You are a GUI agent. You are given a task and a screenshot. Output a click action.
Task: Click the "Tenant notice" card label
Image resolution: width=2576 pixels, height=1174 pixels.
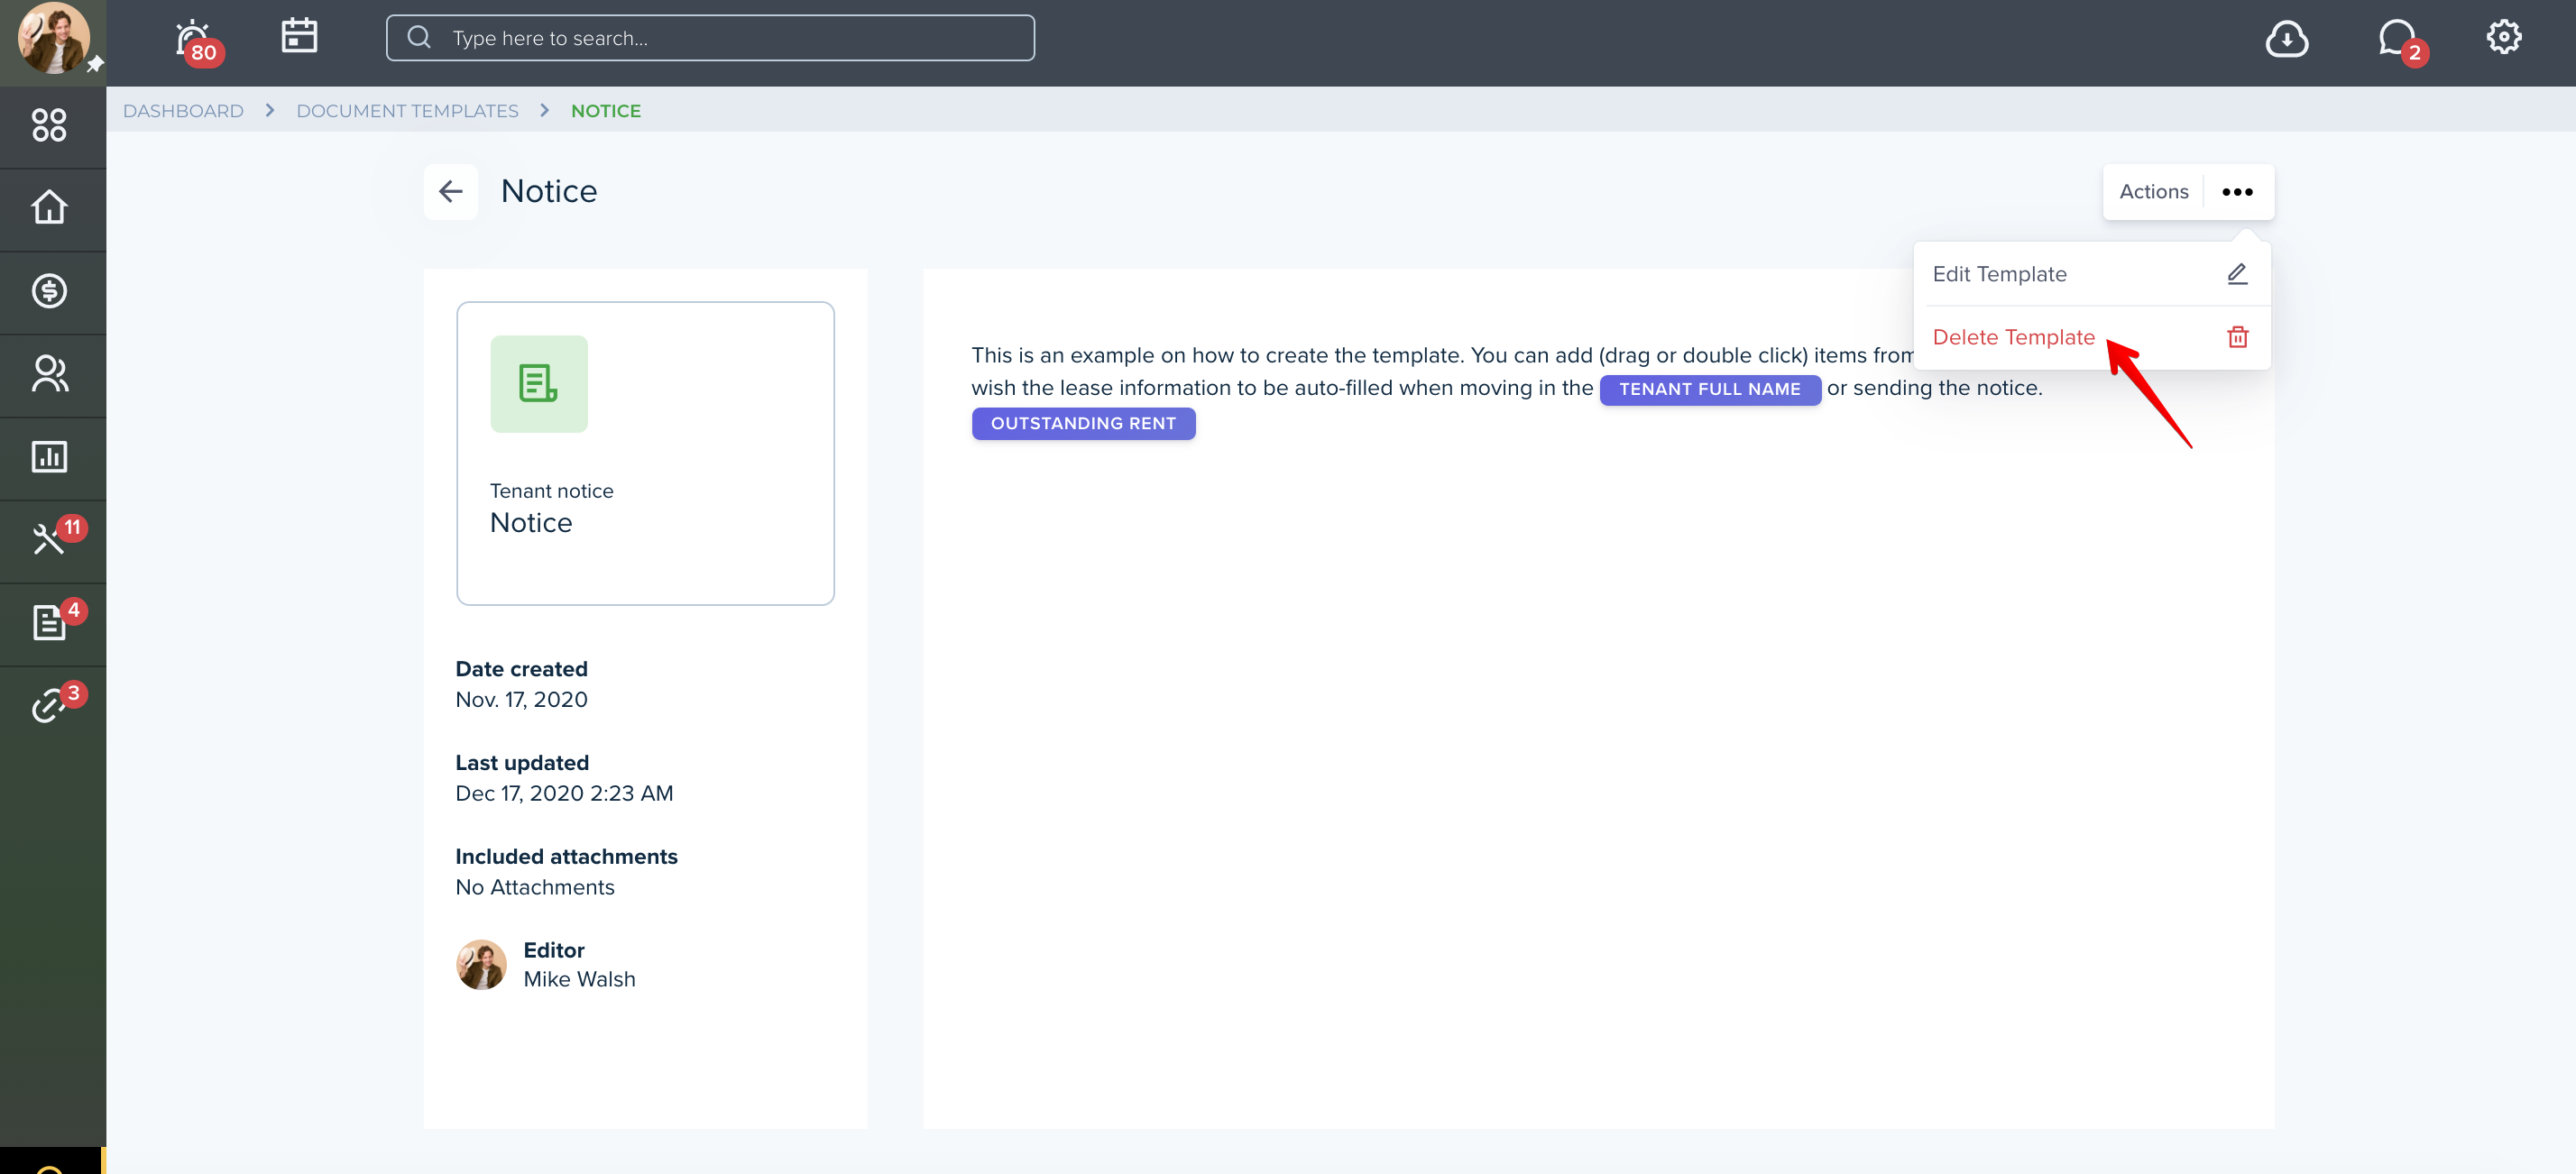[x=551, y=491]
